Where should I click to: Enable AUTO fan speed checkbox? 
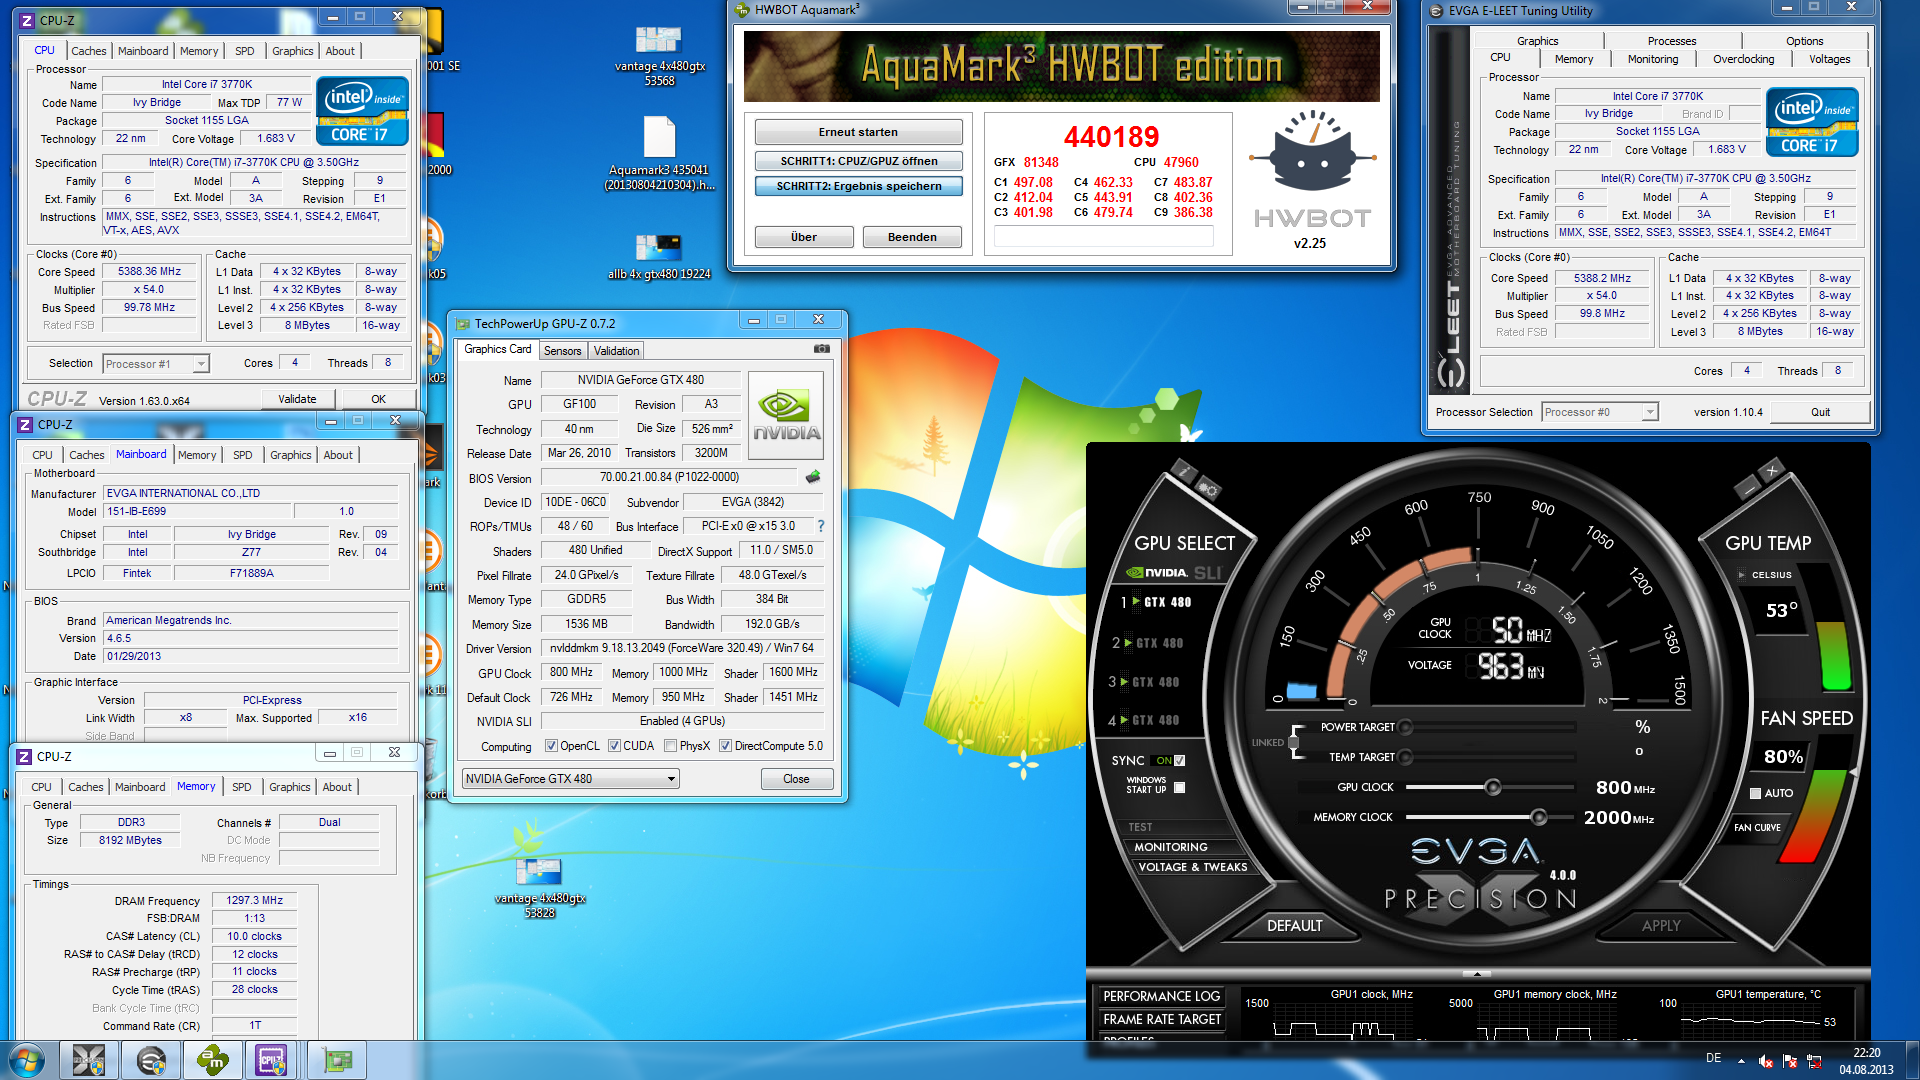[x=1755, y=793]
